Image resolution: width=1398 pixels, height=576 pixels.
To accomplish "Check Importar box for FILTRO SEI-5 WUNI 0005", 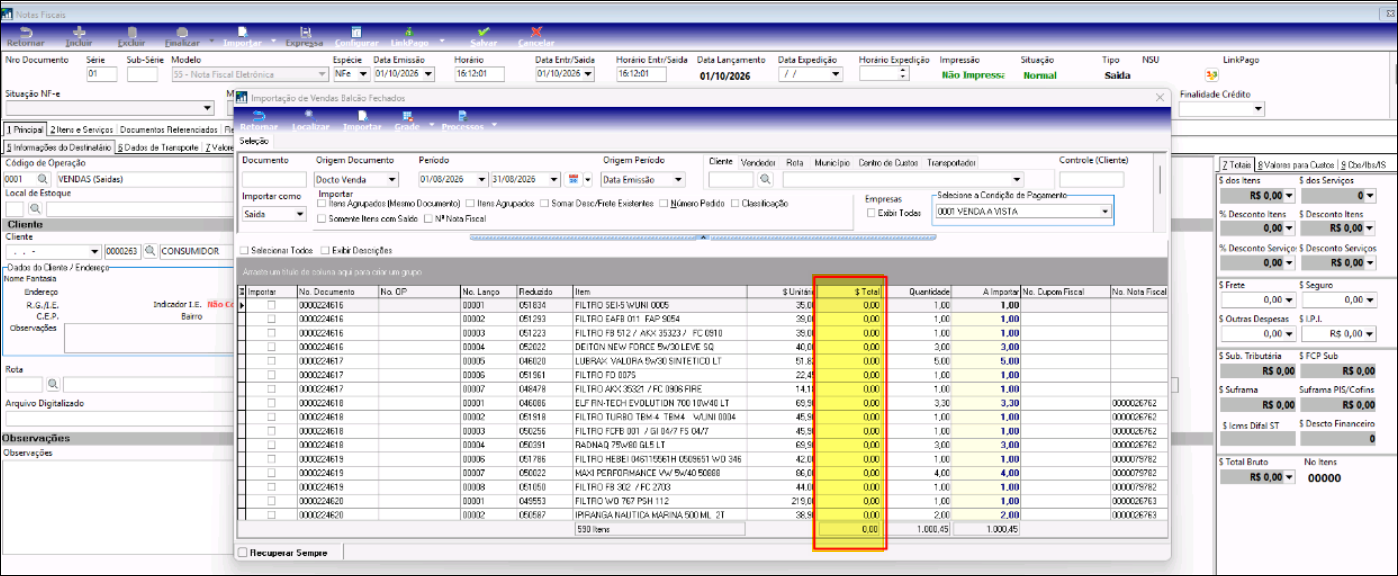I will tap(270, 304).
